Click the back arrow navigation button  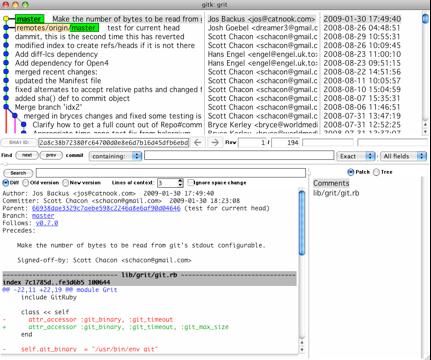point(198,143)
